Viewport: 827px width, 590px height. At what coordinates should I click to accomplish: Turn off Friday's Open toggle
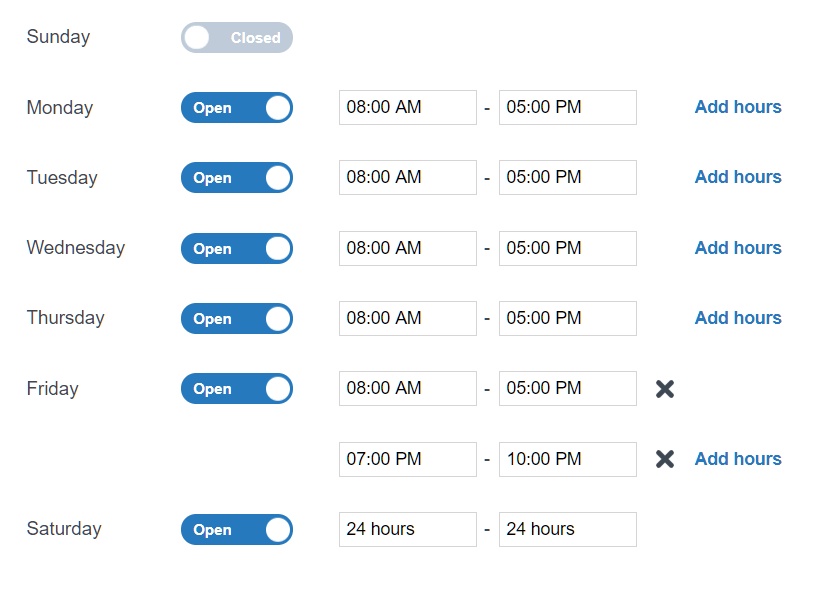(x=236, y=388)
